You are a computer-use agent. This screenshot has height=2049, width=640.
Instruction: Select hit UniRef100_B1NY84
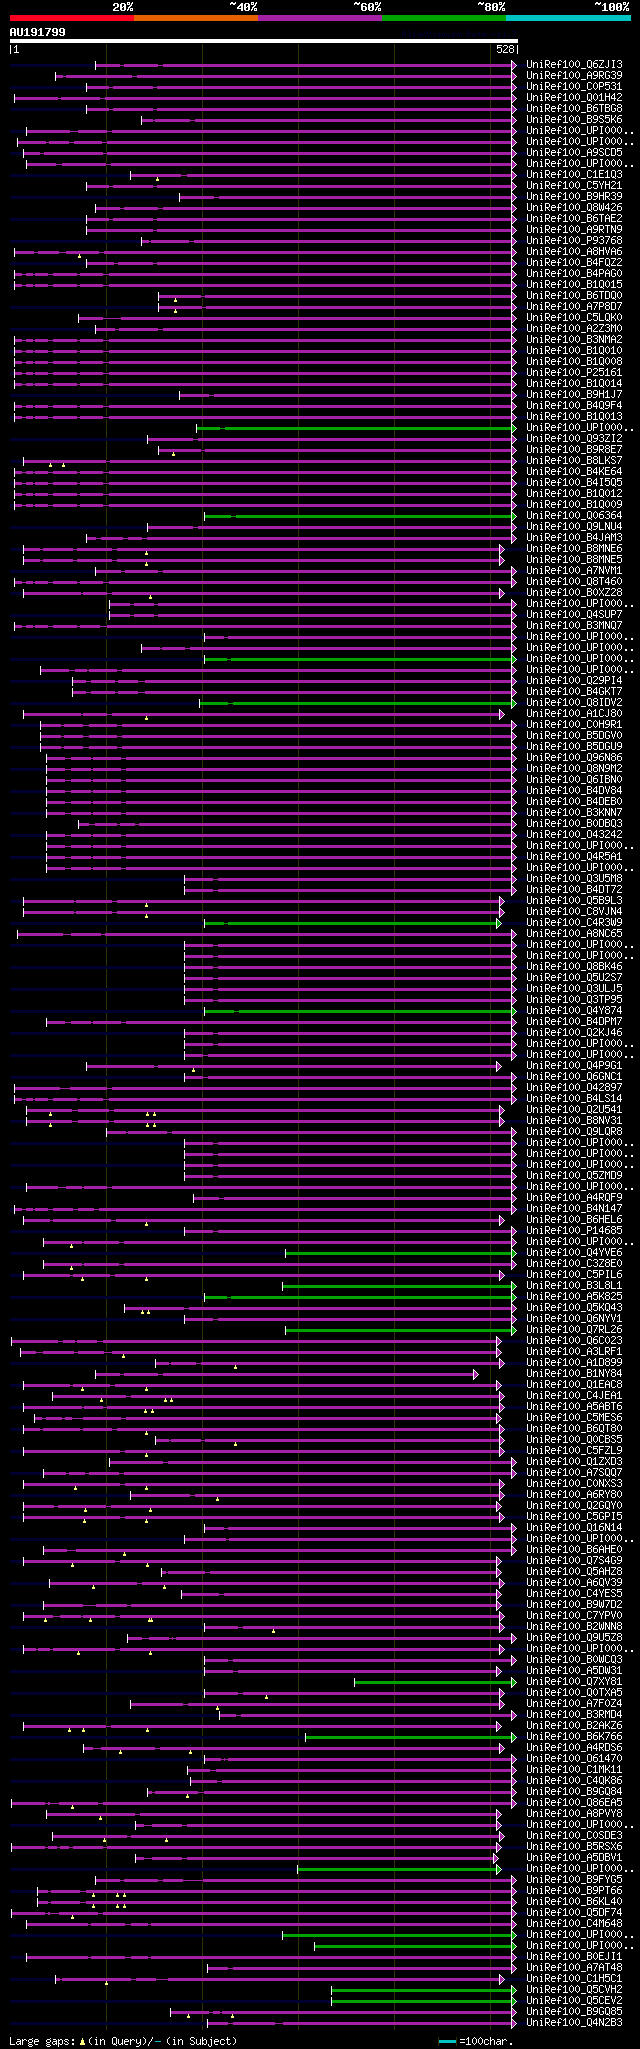pyautogui.click(x=574, y=1373)
